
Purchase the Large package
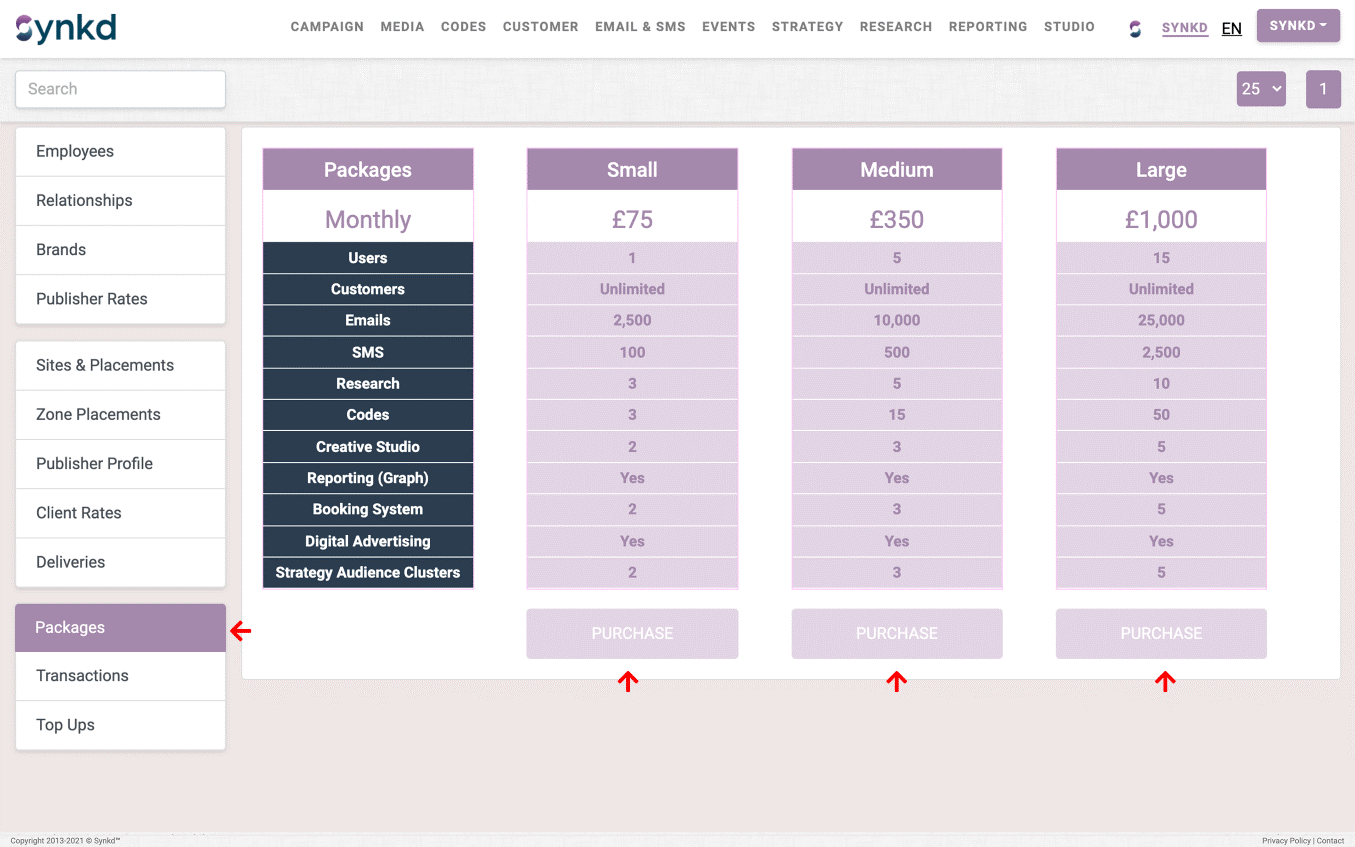[x=1161, y=633]
